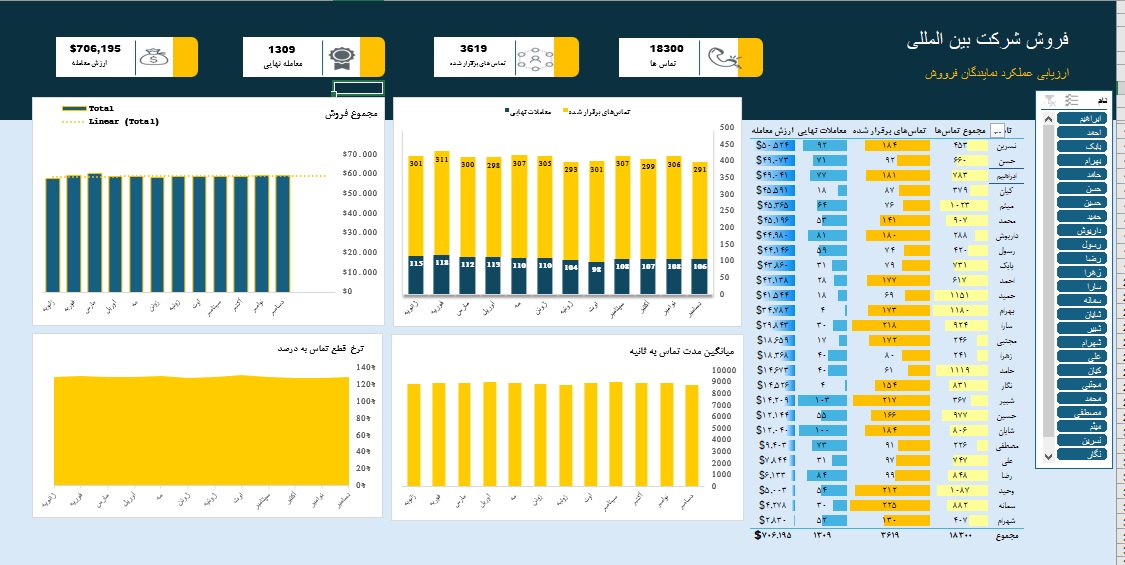Select the مصطفی slicer button
The width and height of the screenshot is (1125, 565).
(x=1083, y=412)
